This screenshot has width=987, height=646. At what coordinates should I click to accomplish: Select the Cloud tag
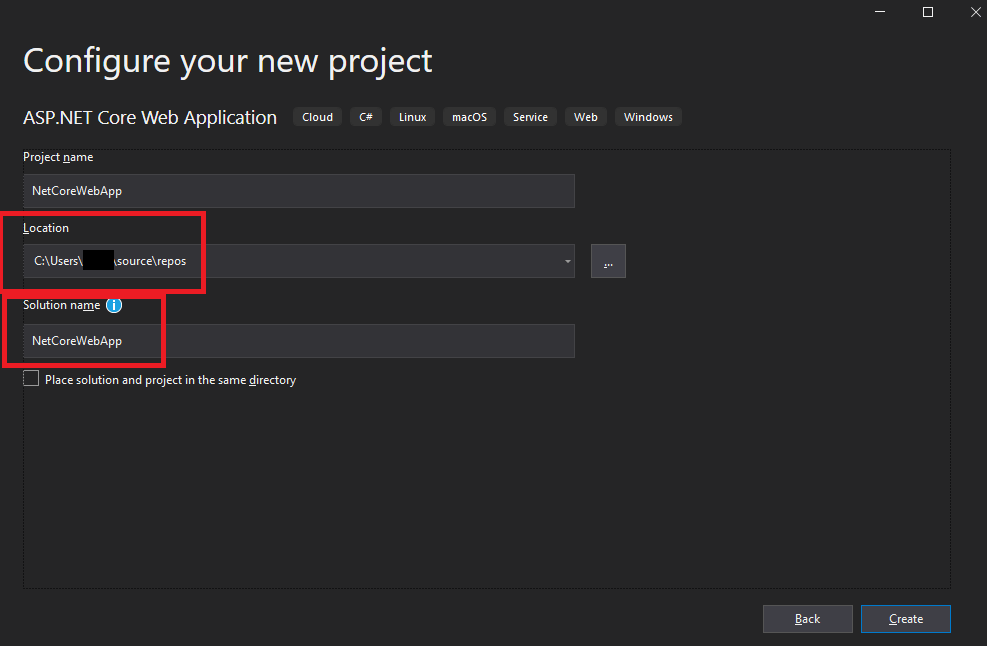coord(317,117)
